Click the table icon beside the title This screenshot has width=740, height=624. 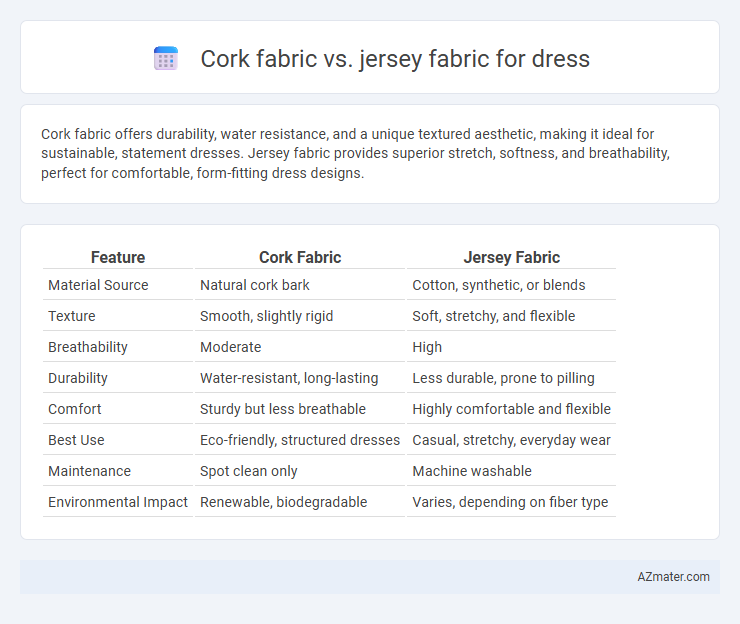(166, 59)
